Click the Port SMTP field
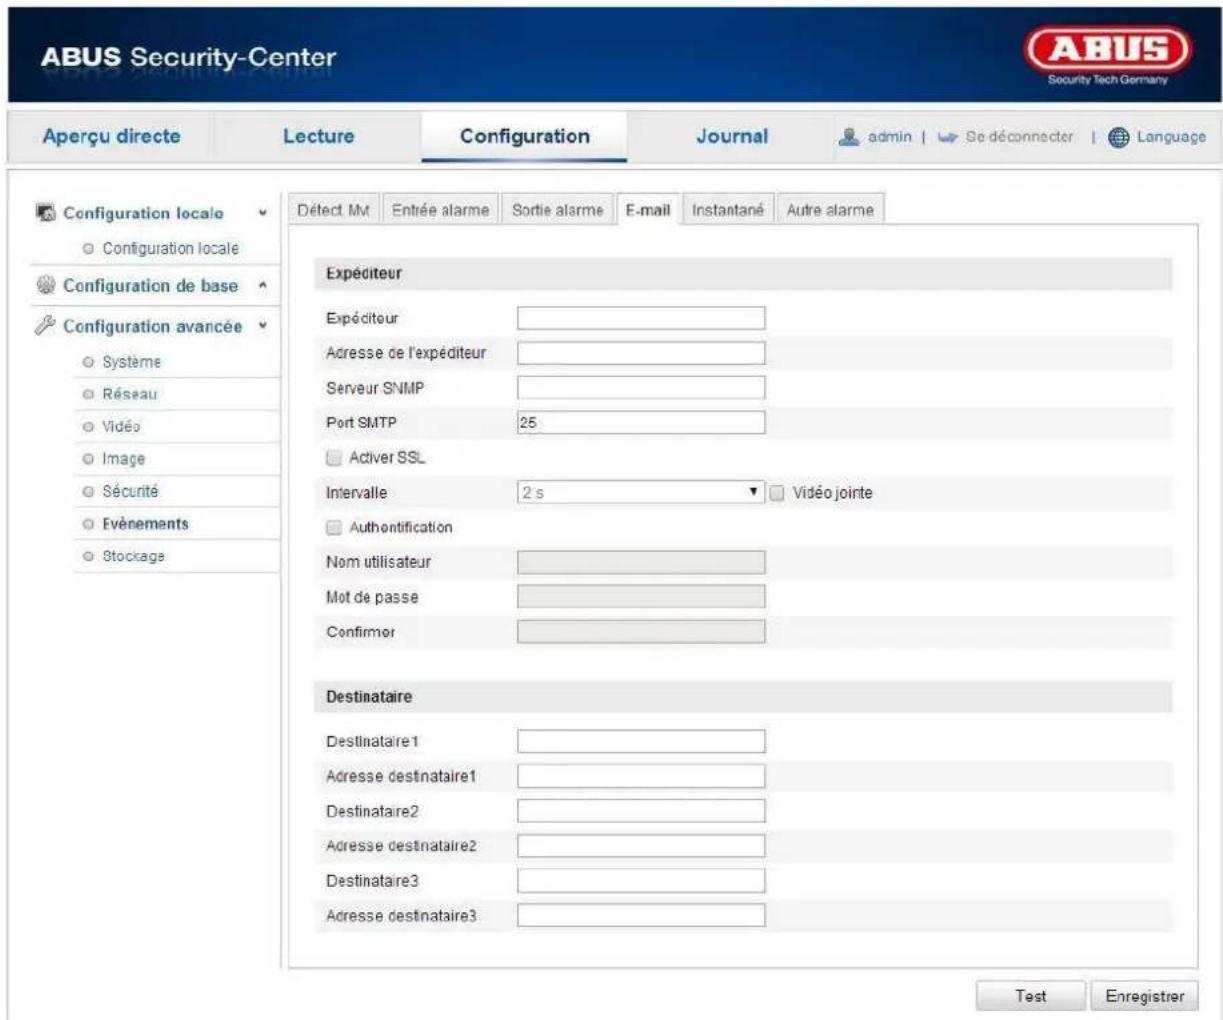1223x1020 pixels. (x=641, y=423)
